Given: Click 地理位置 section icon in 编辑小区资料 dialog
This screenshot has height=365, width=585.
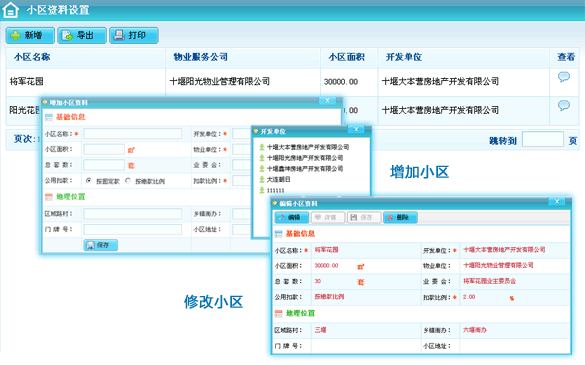Looking at the screenshot, I should pyautogui.click(x=279, y=313).
